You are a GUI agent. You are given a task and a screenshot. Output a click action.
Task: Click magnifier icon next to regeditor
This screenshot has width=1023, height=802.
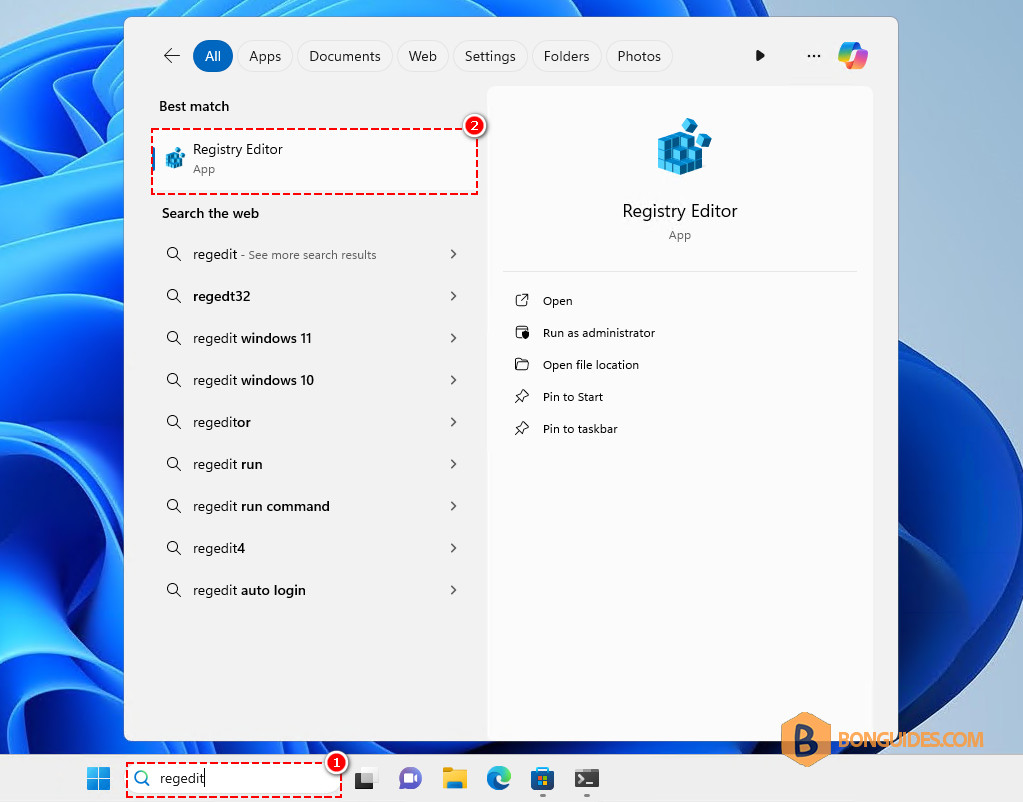pyautogui.click(x=174, y=422)
